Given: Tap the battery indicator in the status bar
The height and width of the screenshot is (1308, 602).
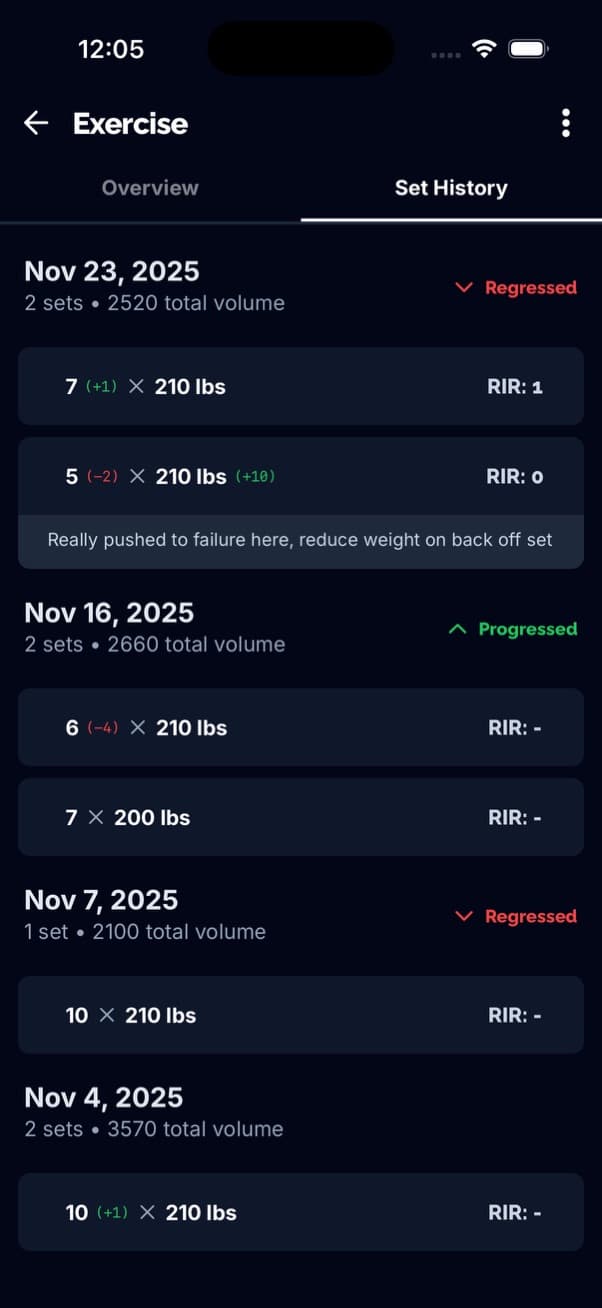Looking at the screenshot, I should (528, 47).
